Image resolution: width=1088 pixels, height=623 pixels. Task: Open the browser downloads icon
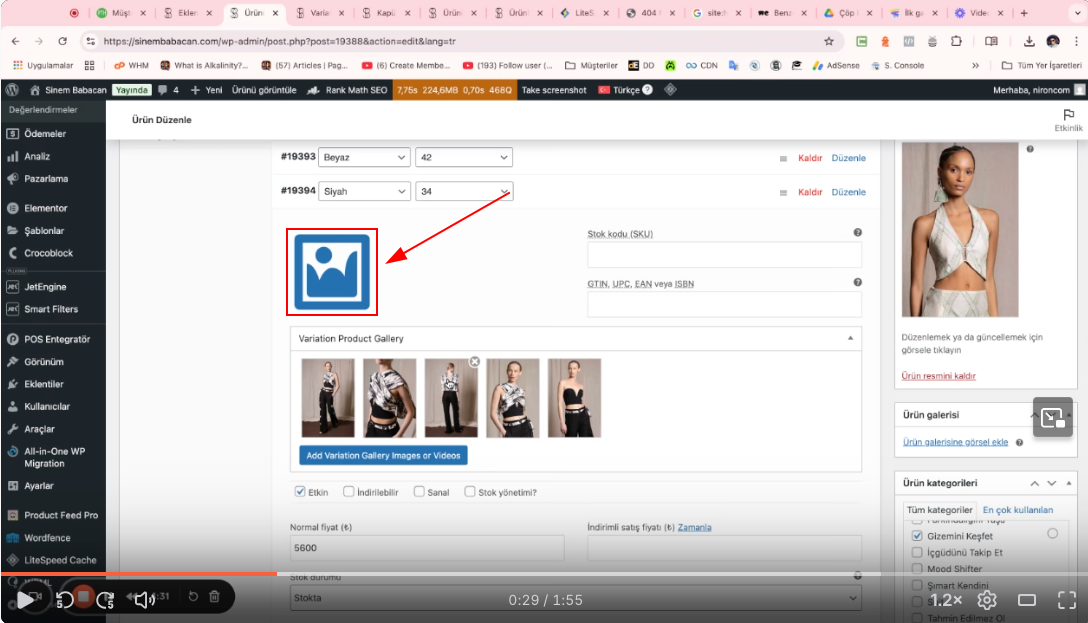click(x=1029, y=42)
